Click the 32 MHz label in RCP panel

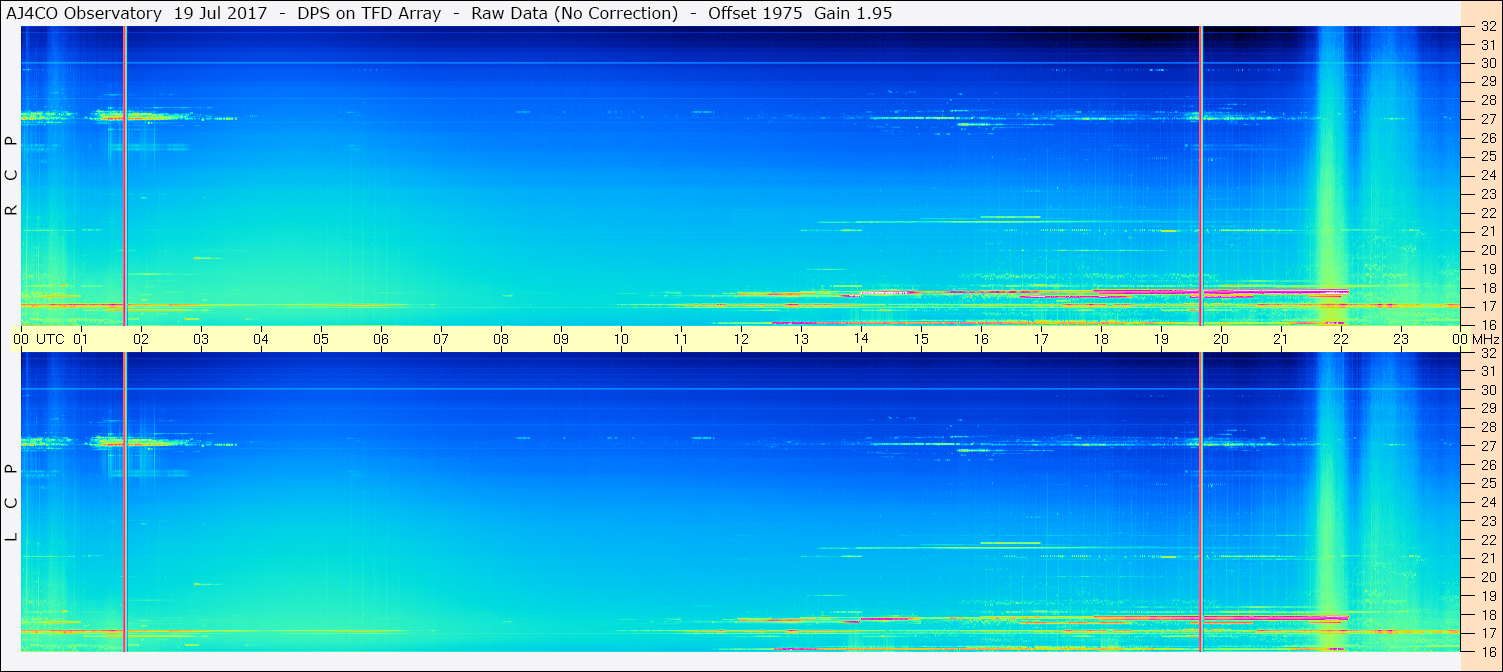[1488, 27]
